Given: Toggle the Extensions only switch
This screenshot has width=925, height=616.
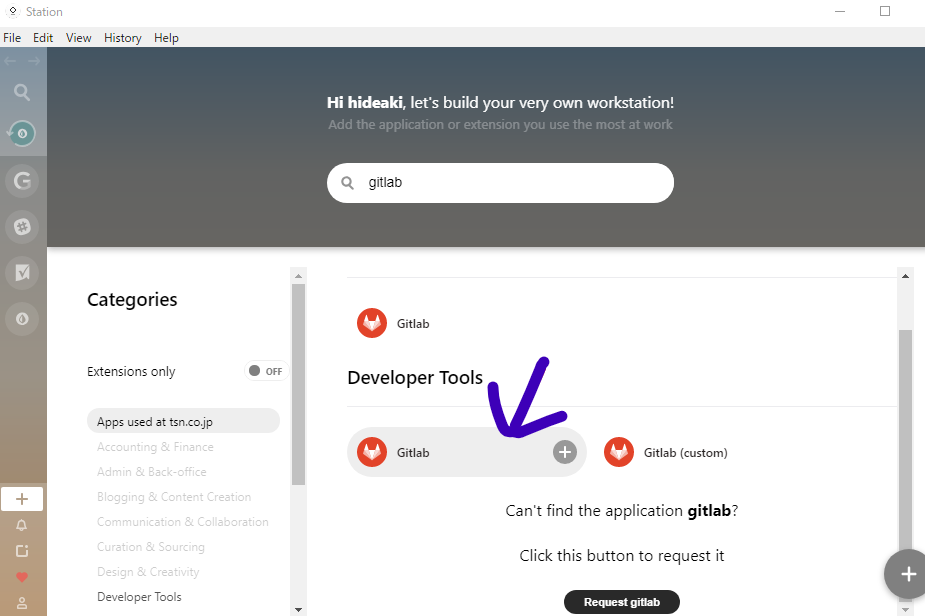Looking at the screenshot, I should point(266,371).
